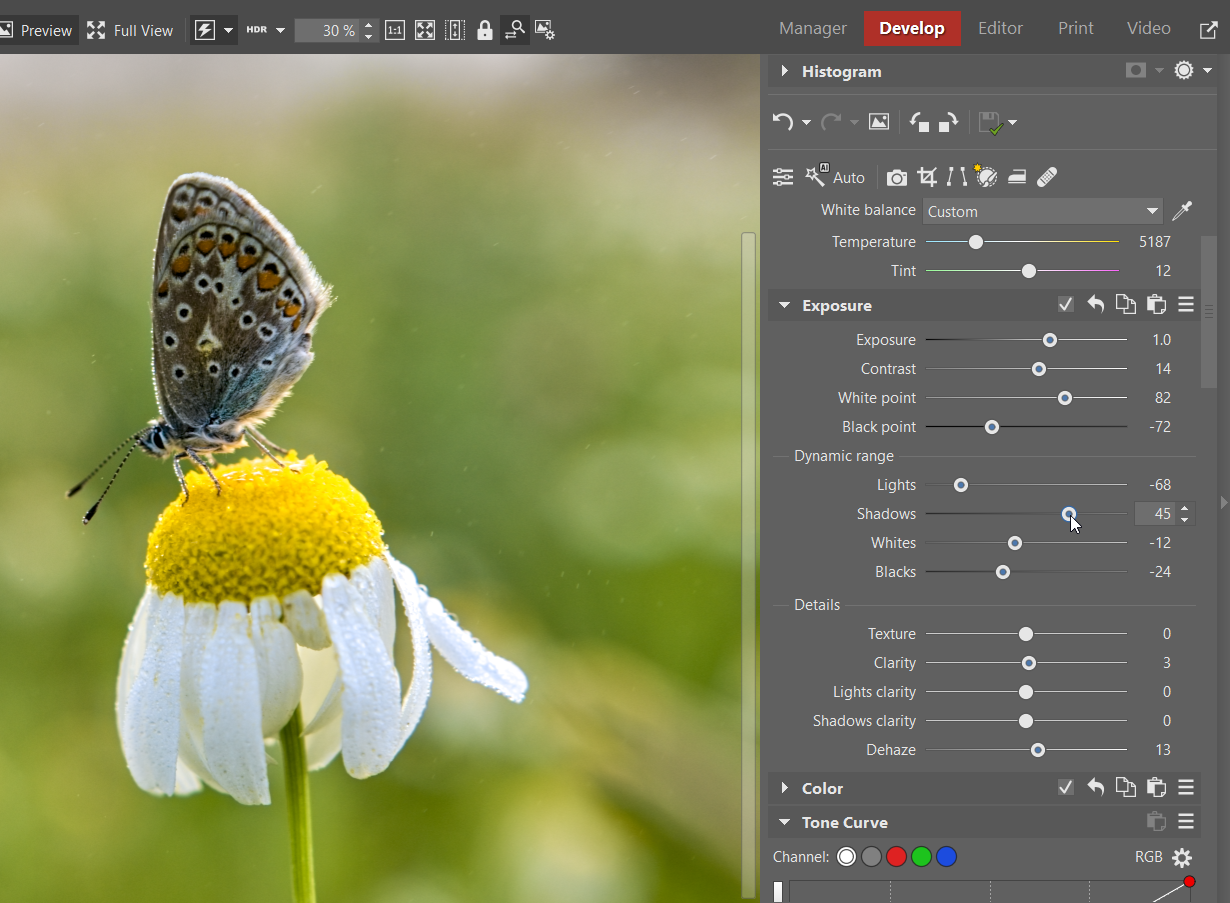Click the zoom lock padlock icon

[x=485, y=30]
